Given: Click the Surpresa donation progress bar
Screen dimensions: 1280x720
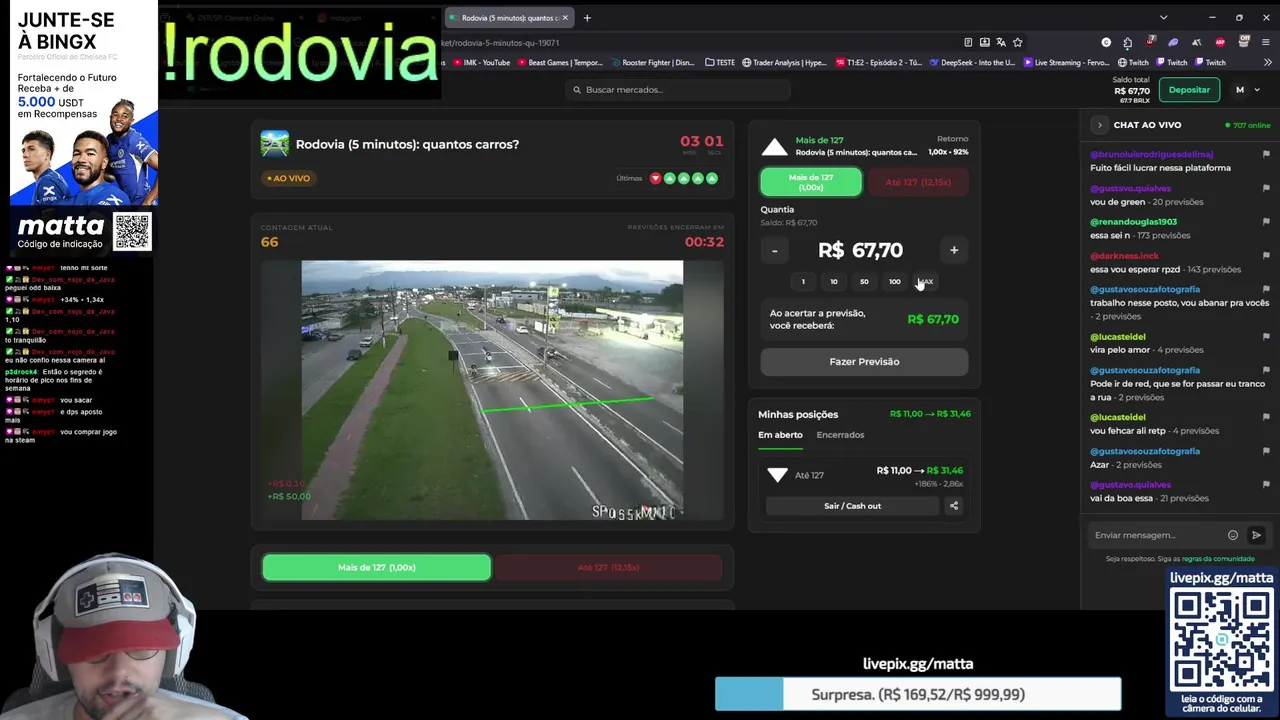Looking at the screenshot, I should point(918,694).
